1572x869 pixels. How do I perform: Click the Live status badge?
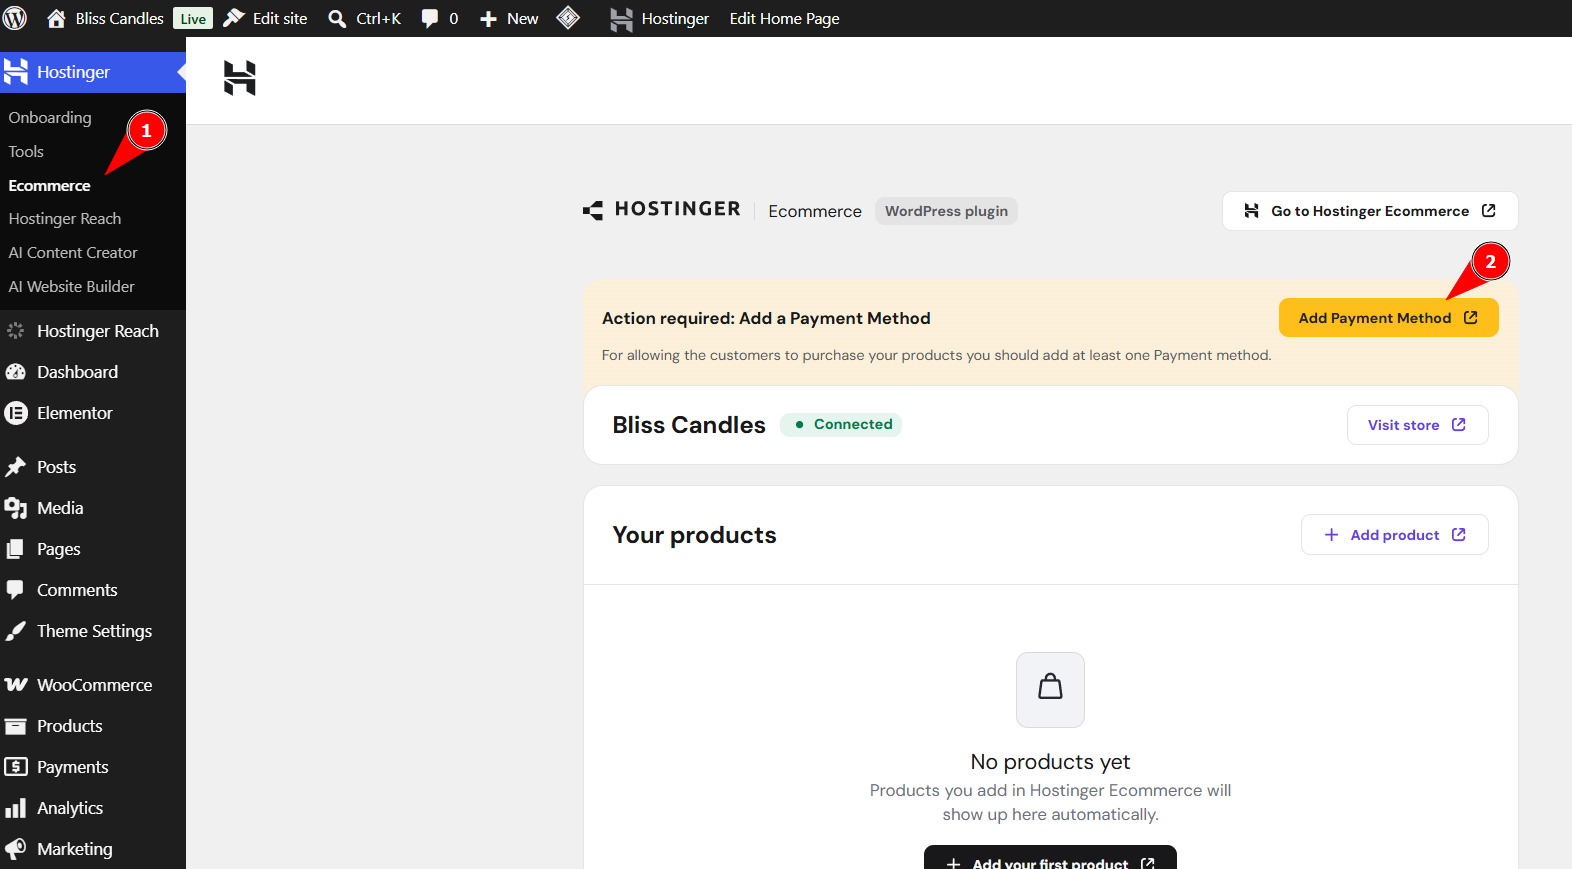193,19
